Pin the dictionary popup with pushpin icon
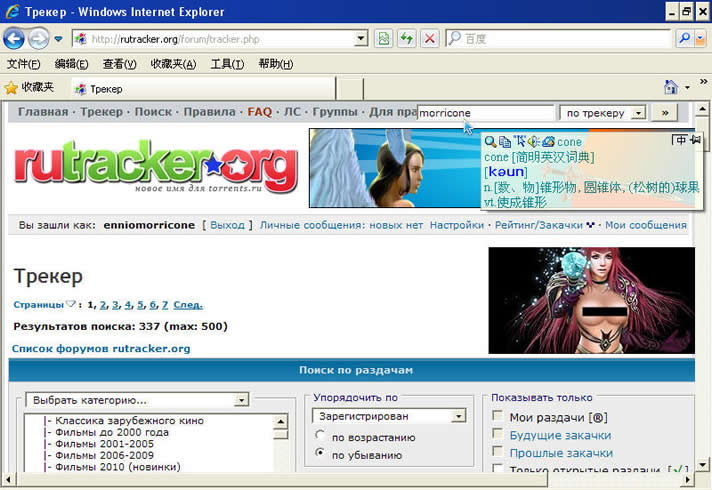Image resolution: width=712 pixels, height=490 pixels. pyautogui.click(x=695, y=140)
